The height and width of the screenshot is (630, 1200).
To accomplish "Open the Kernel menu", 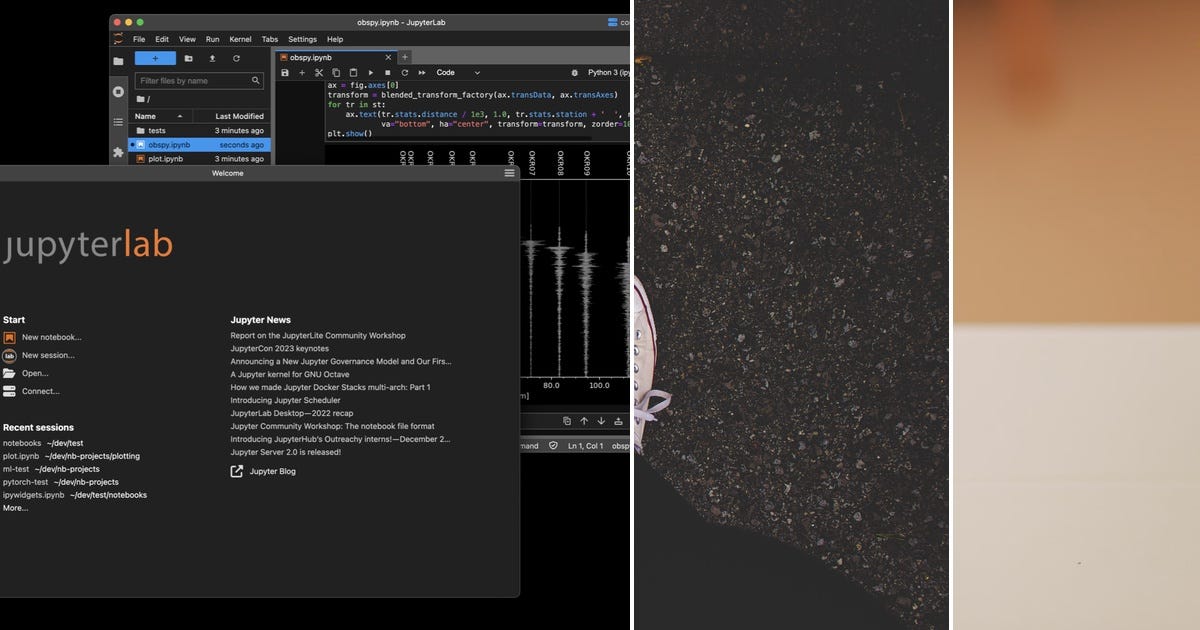I will 240,39.
